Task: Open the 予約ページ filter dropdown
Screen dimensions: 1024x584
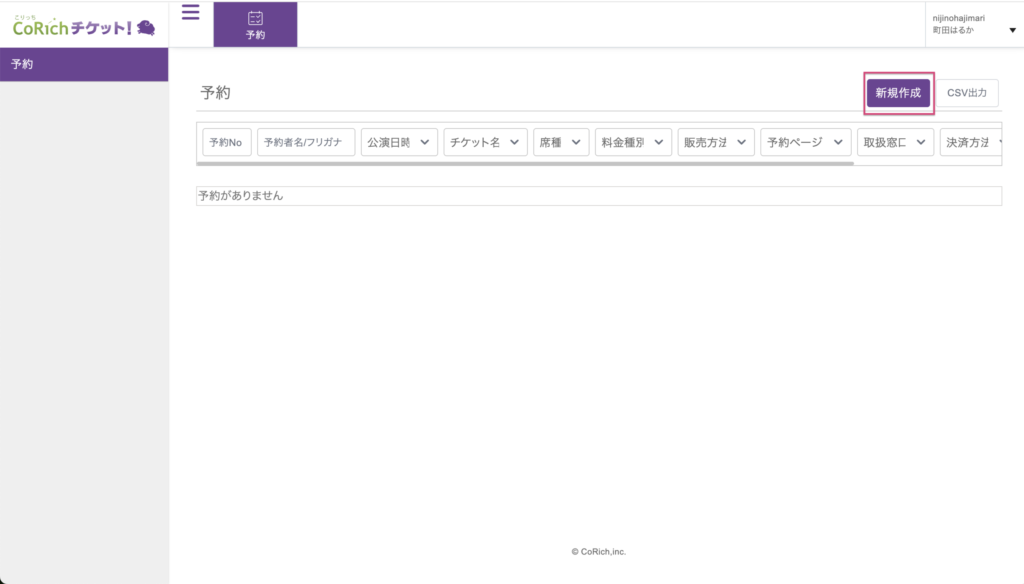Action: [x=806, y=143]
